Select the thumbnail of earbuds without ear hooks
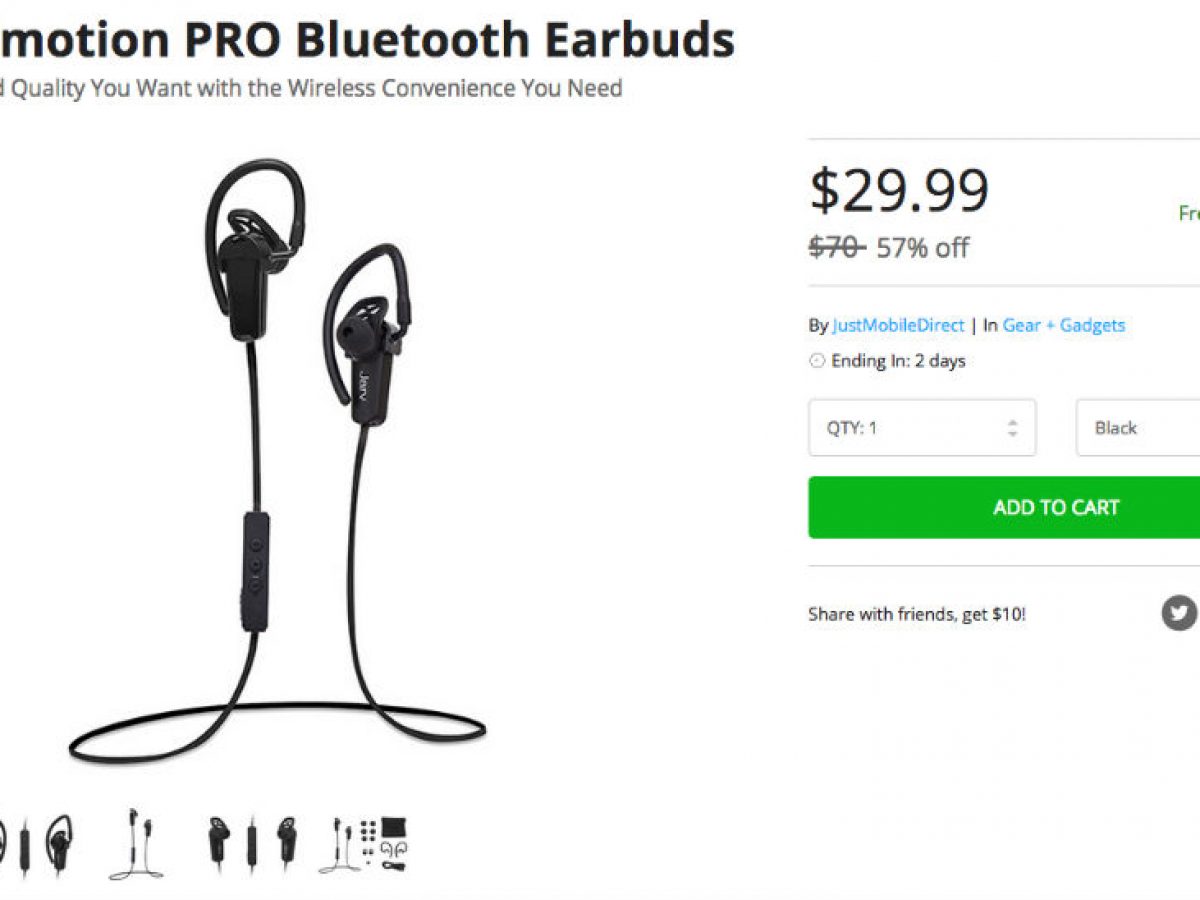Viewport: 1200px width, 900px height. (x=252, y=845)
